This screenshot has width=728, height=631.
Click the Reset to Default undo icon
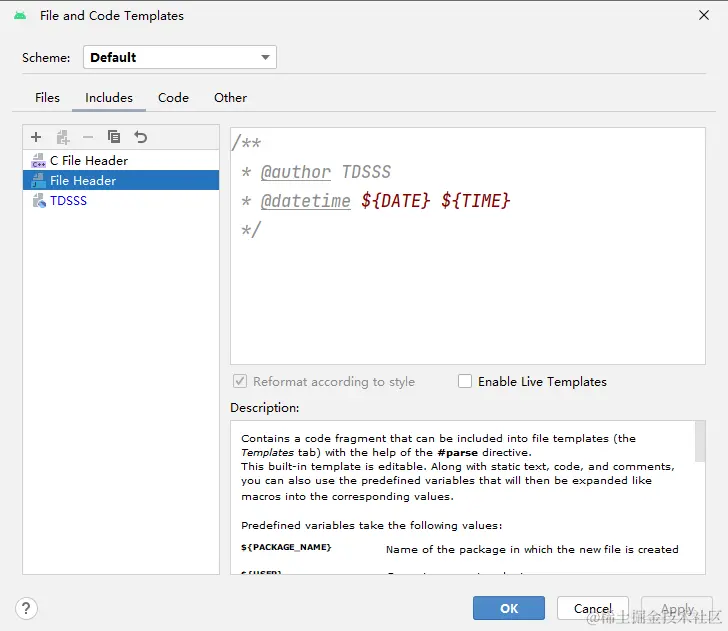pyautogui.click(x=140, y=137)
